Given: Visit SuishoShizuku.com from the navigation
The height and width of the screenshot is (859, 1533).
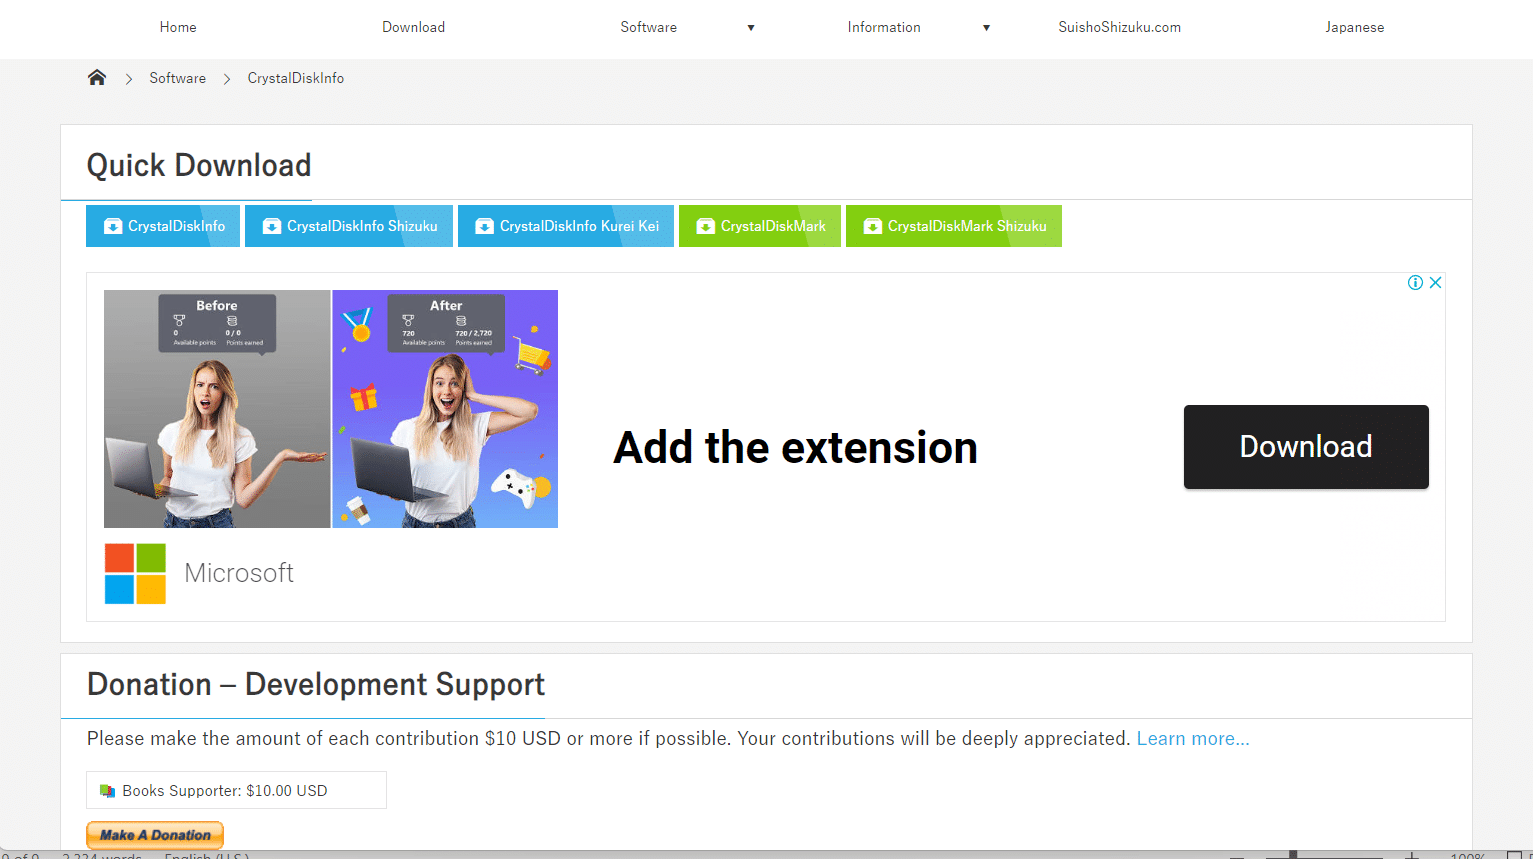Looking at the screenshot, I should point(1119,27).
